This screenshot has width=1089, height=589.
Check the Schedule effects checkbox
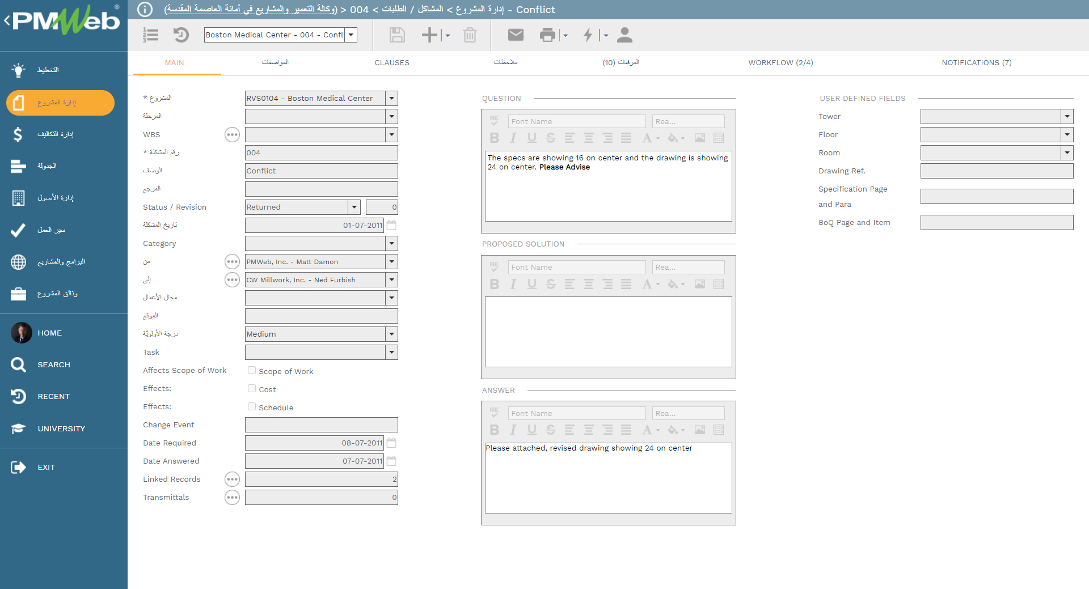[x=252, y=406]
